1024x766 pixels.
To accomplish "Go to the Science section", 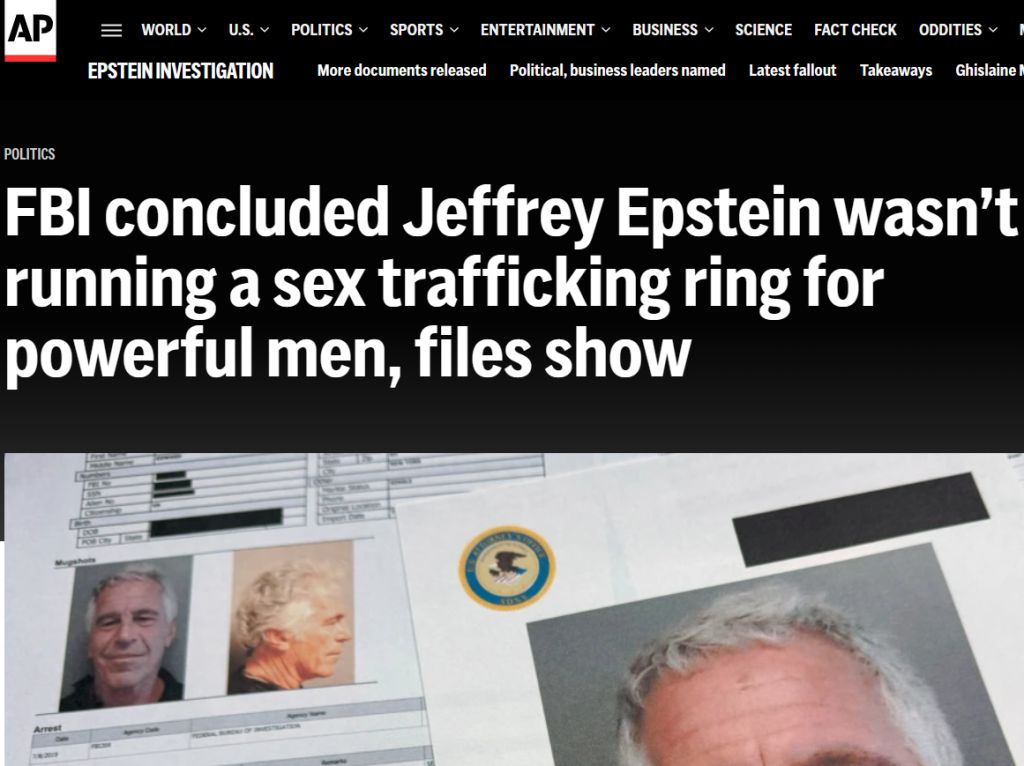I will tap(763, 30).
